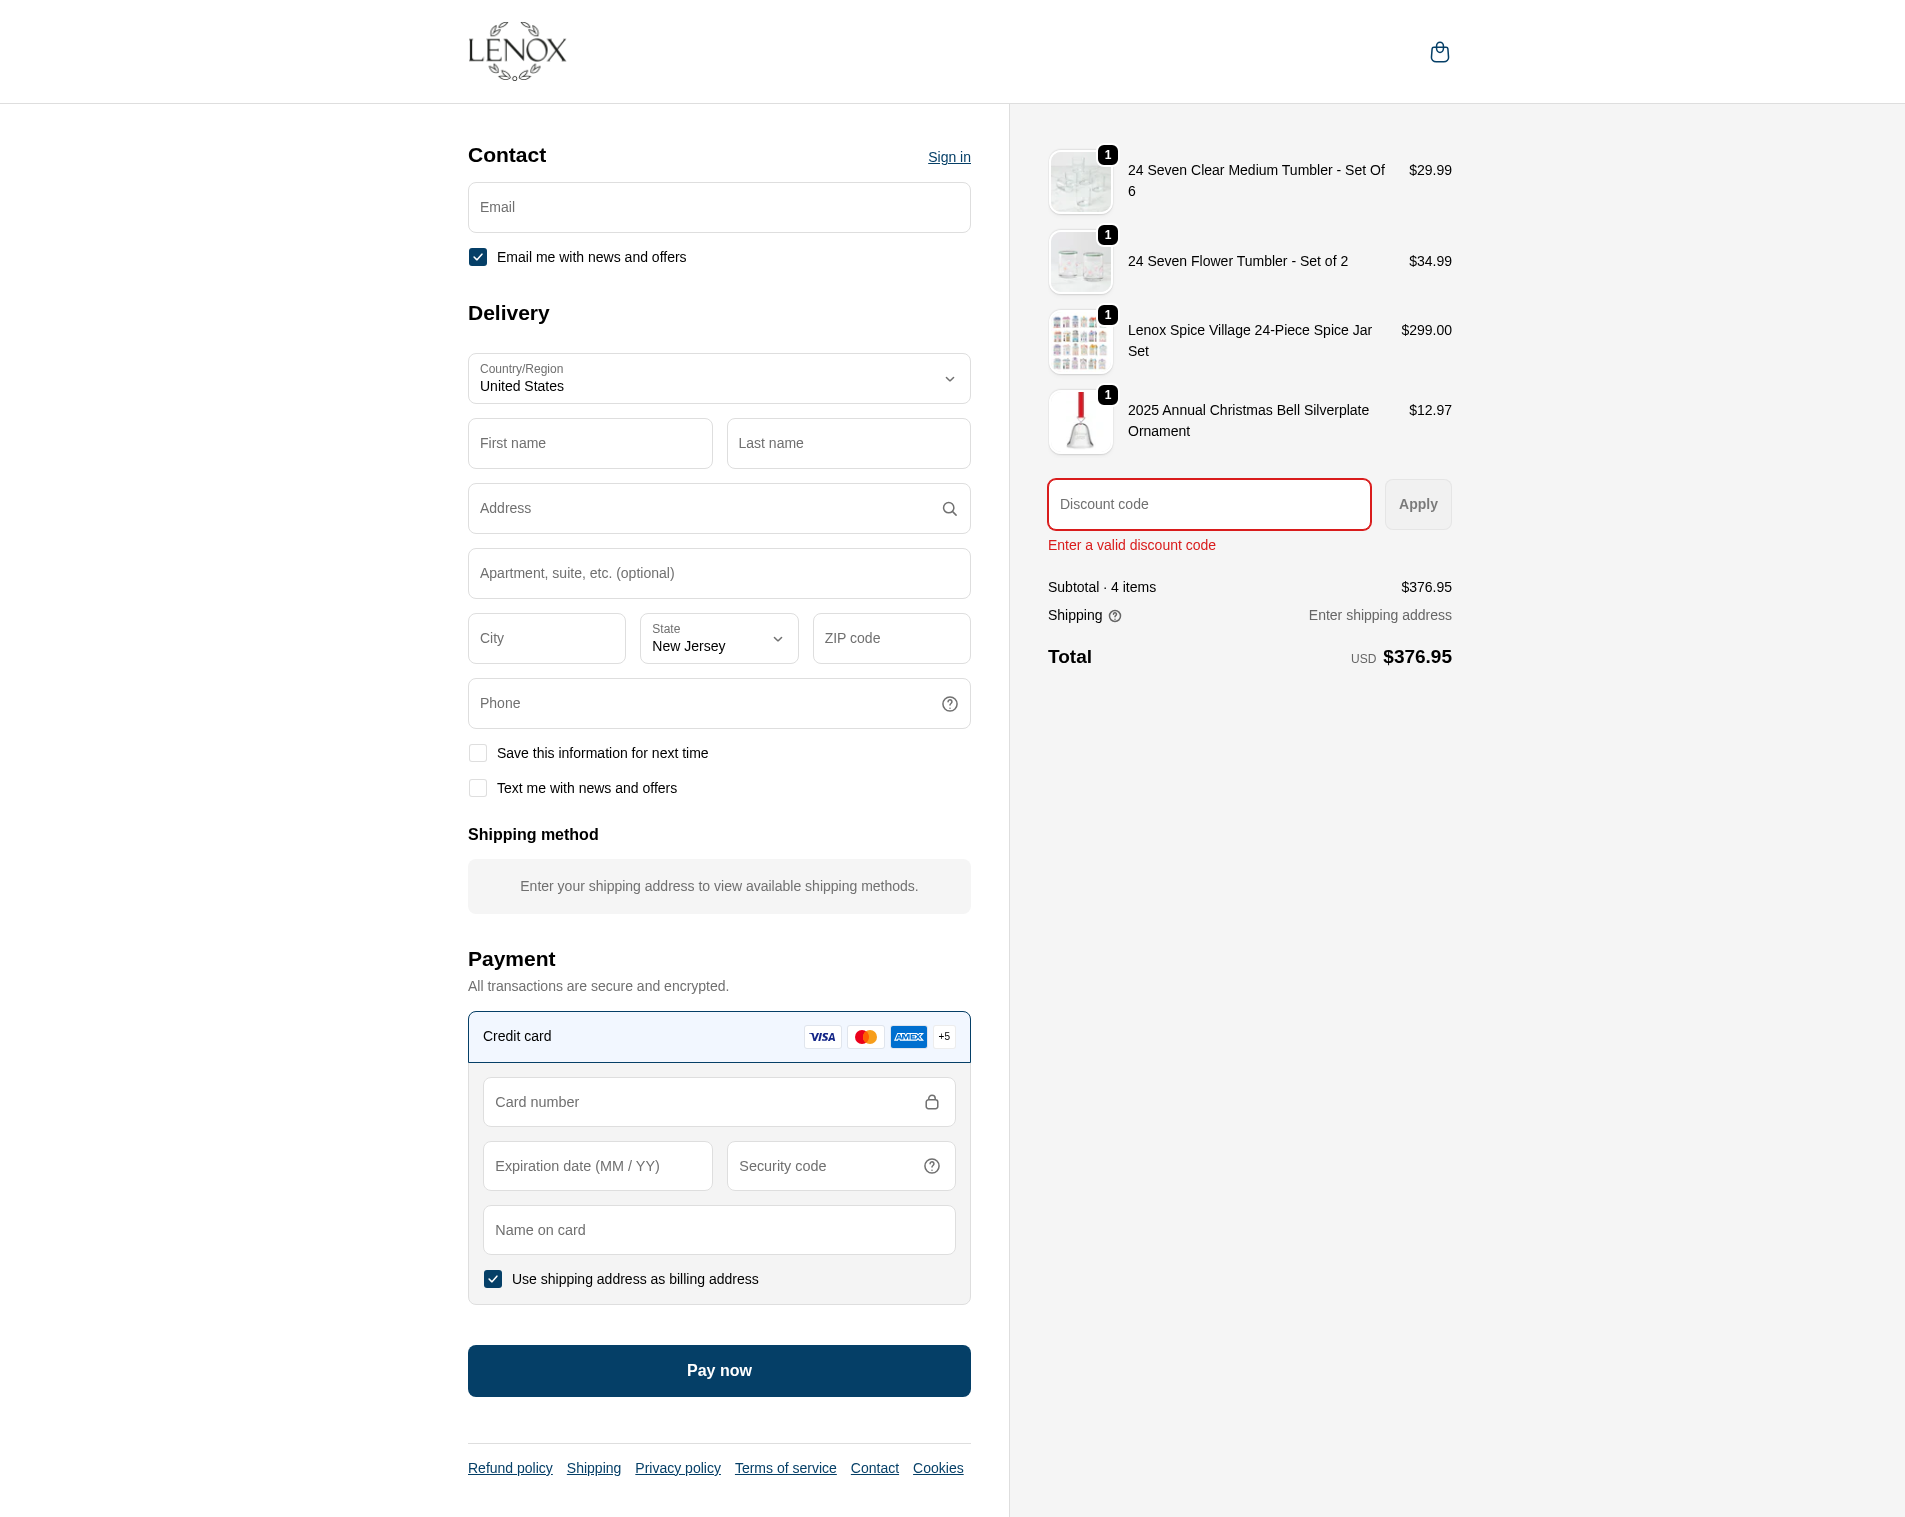Click the Lenox logo
1905x1517 pixels.
[x=517, y=51]
